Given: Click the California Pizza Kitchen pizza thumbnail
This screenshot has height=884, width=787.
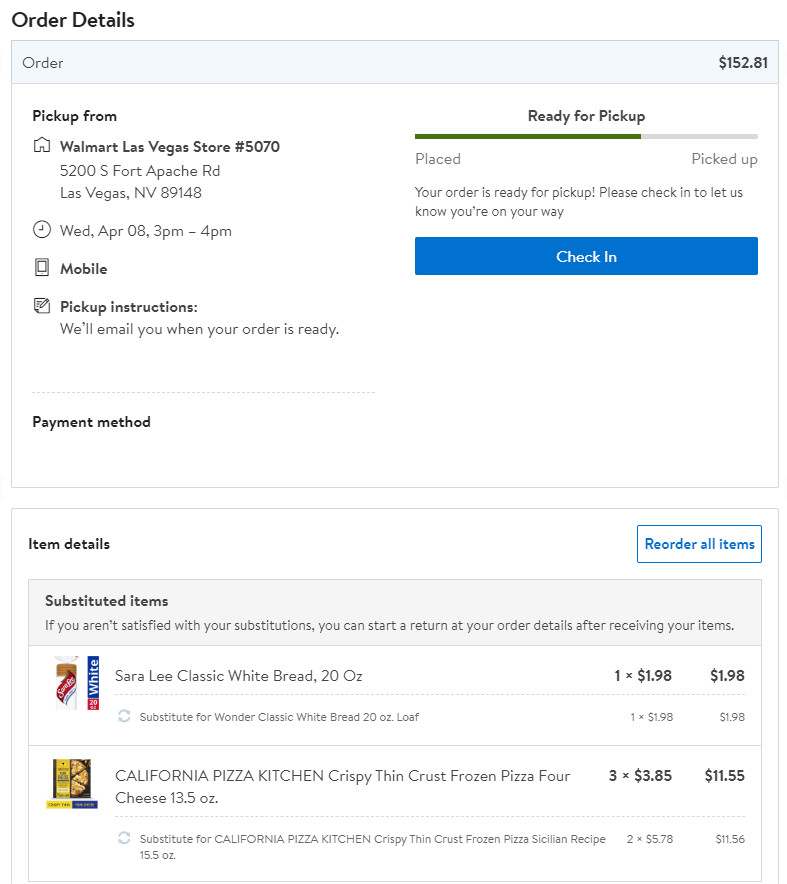Looking at the screenshot, I should (71, 784).
